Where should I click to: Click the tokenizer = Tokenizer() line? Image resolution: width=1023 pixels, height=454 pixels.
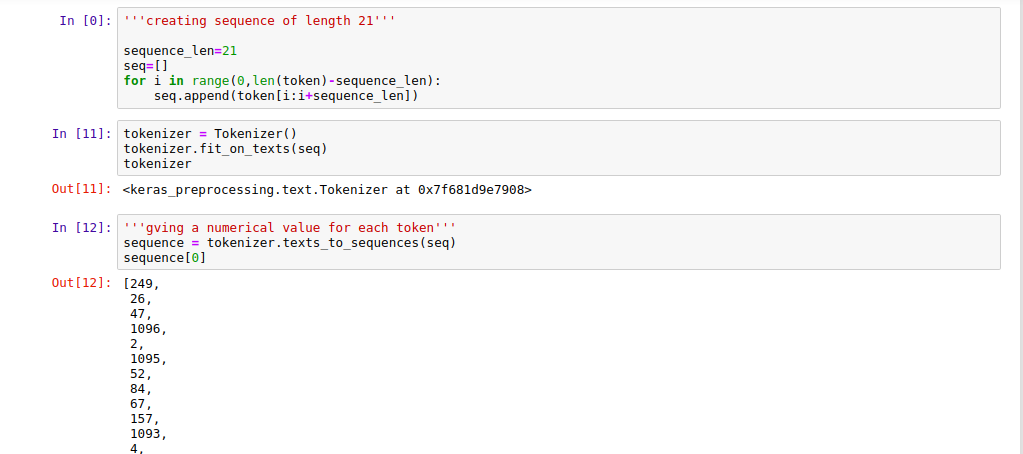pyautogui.click(x=210, y=134)
